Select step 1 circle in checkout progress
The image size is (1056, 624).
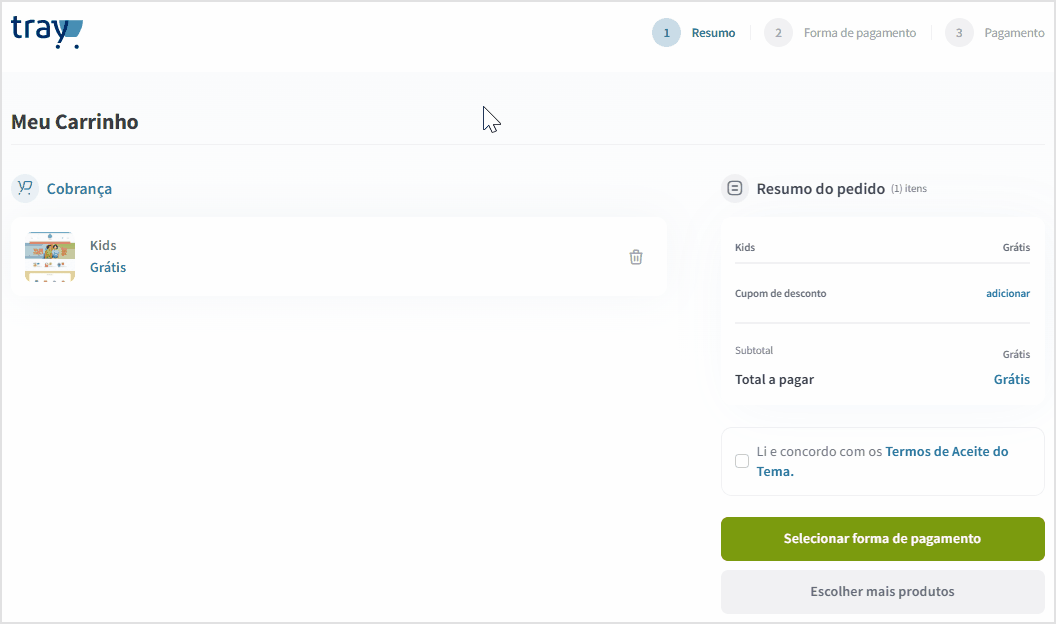666,33
